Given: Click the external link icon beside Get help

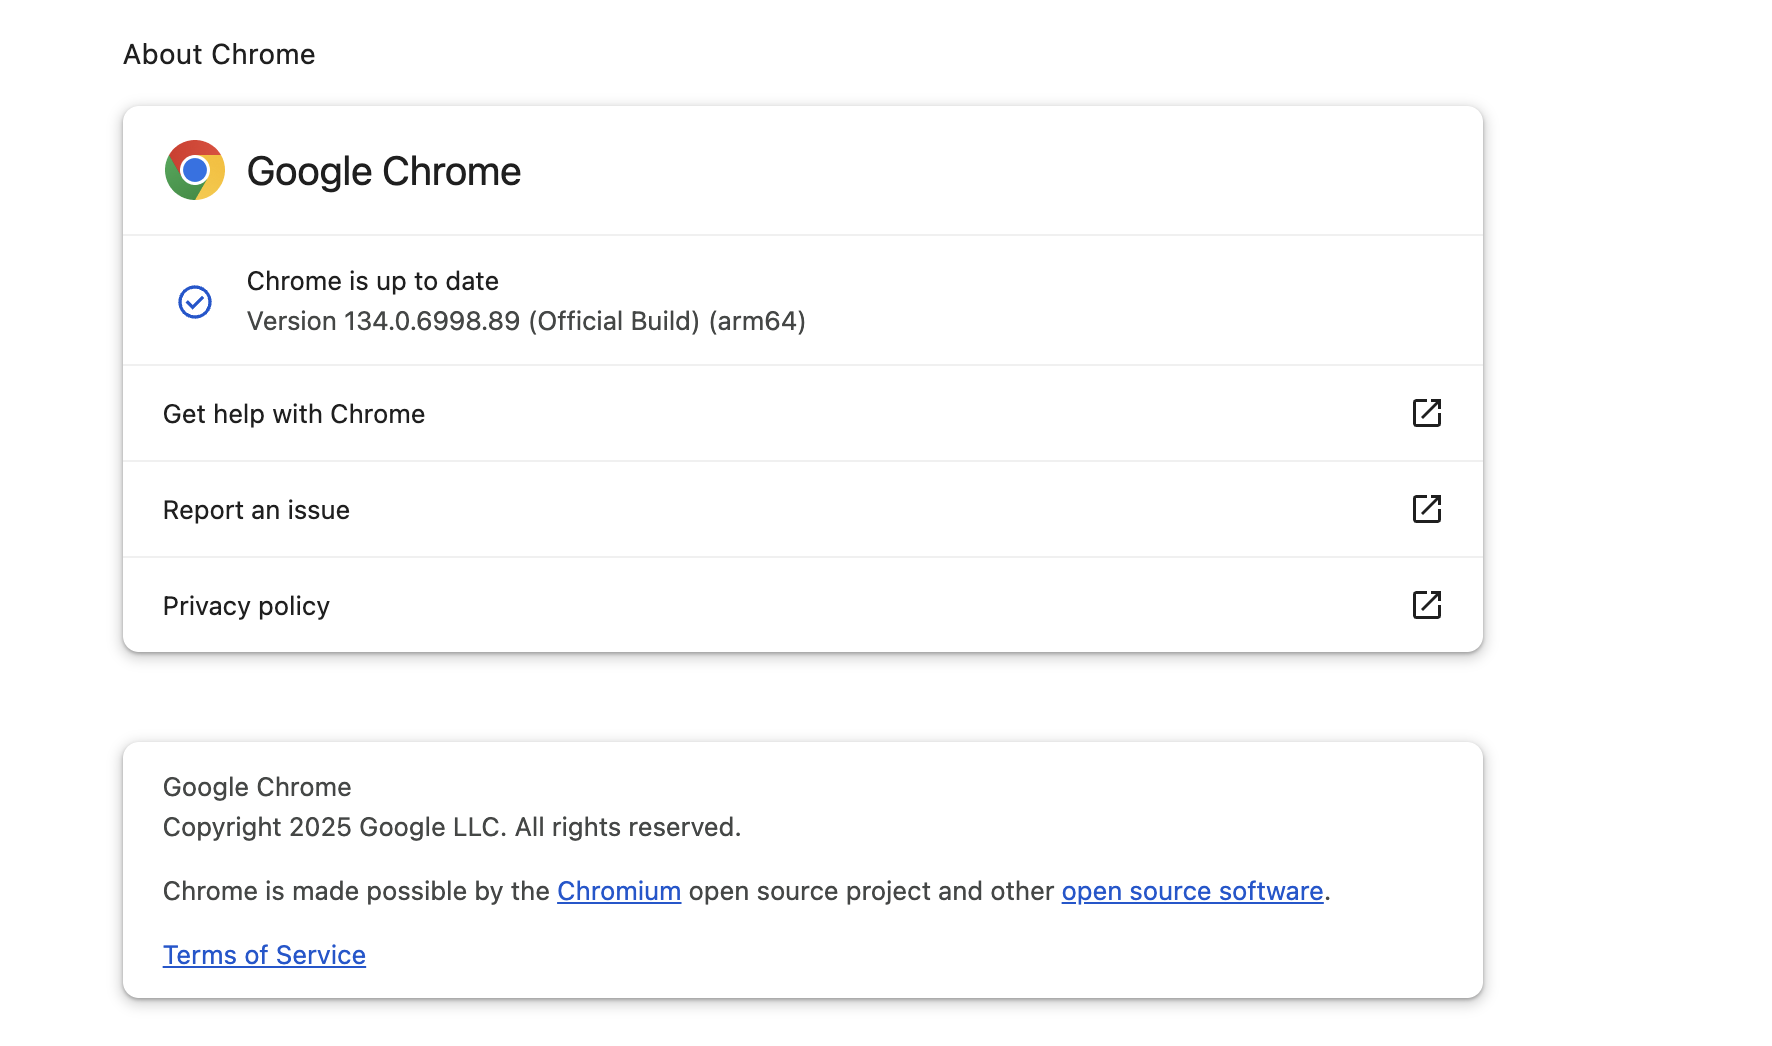Looking at the screenshot, I should [1428, 413].
